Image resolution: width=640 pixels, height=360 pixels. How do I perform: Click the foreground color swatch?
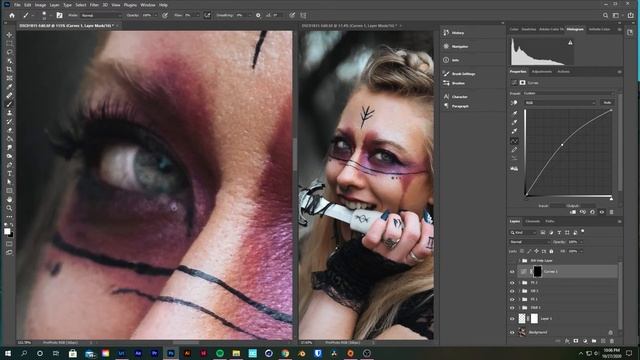[x=7, y=231]
